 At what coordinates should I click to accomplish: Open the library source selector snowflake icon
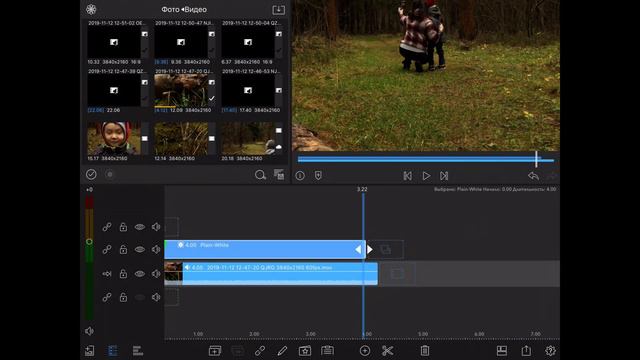pyautogui.click(x=91, y=9)
